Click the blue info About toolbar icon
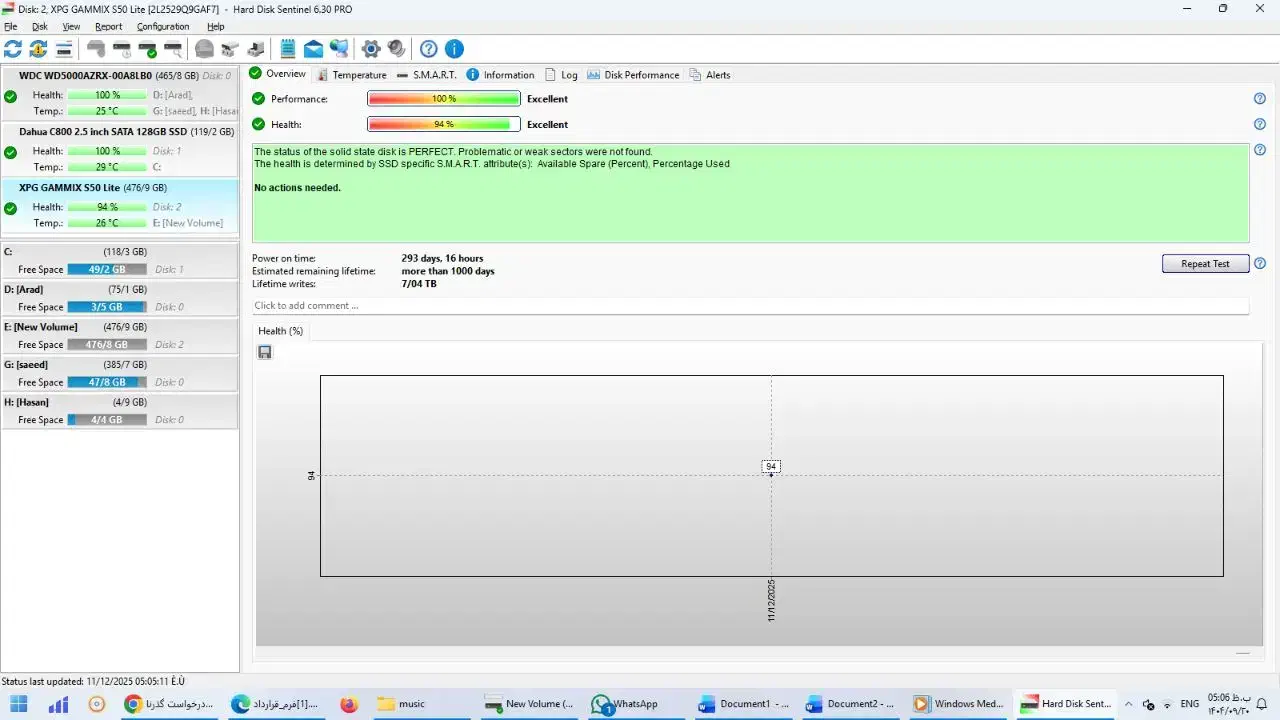 (454, 49)
